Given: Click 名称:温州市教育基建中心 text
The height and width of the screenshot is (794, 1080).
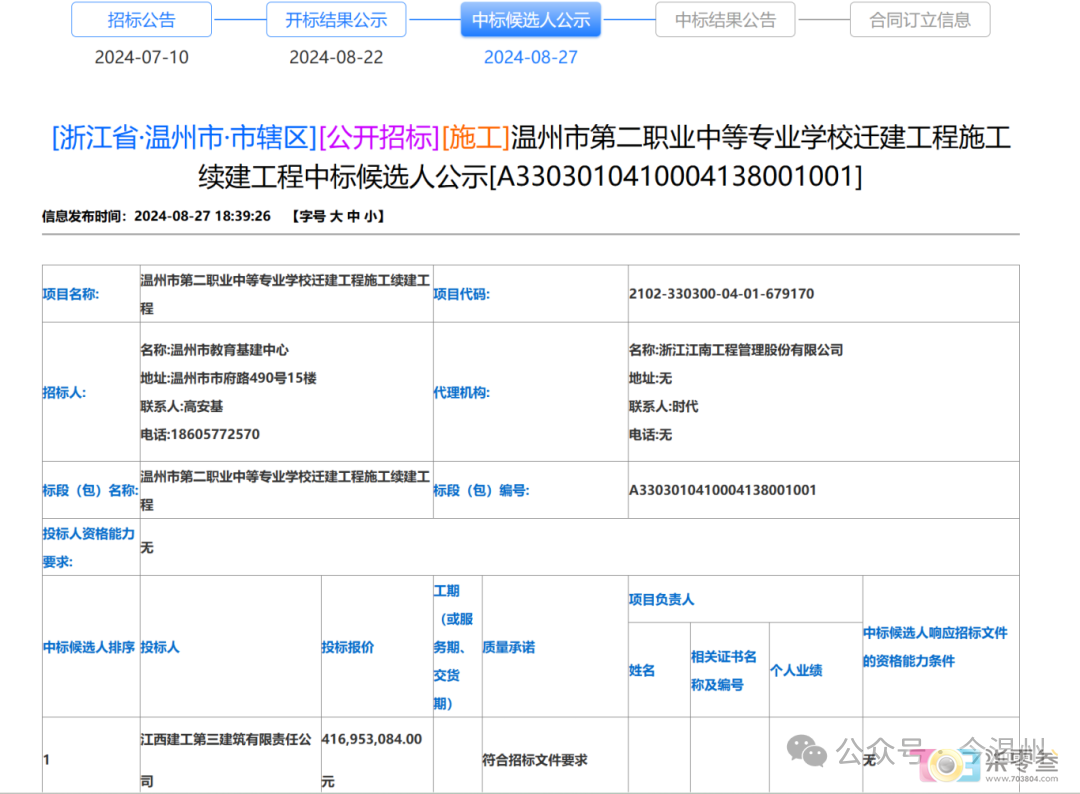Looking at the screenshot, I should click(214, 350).
